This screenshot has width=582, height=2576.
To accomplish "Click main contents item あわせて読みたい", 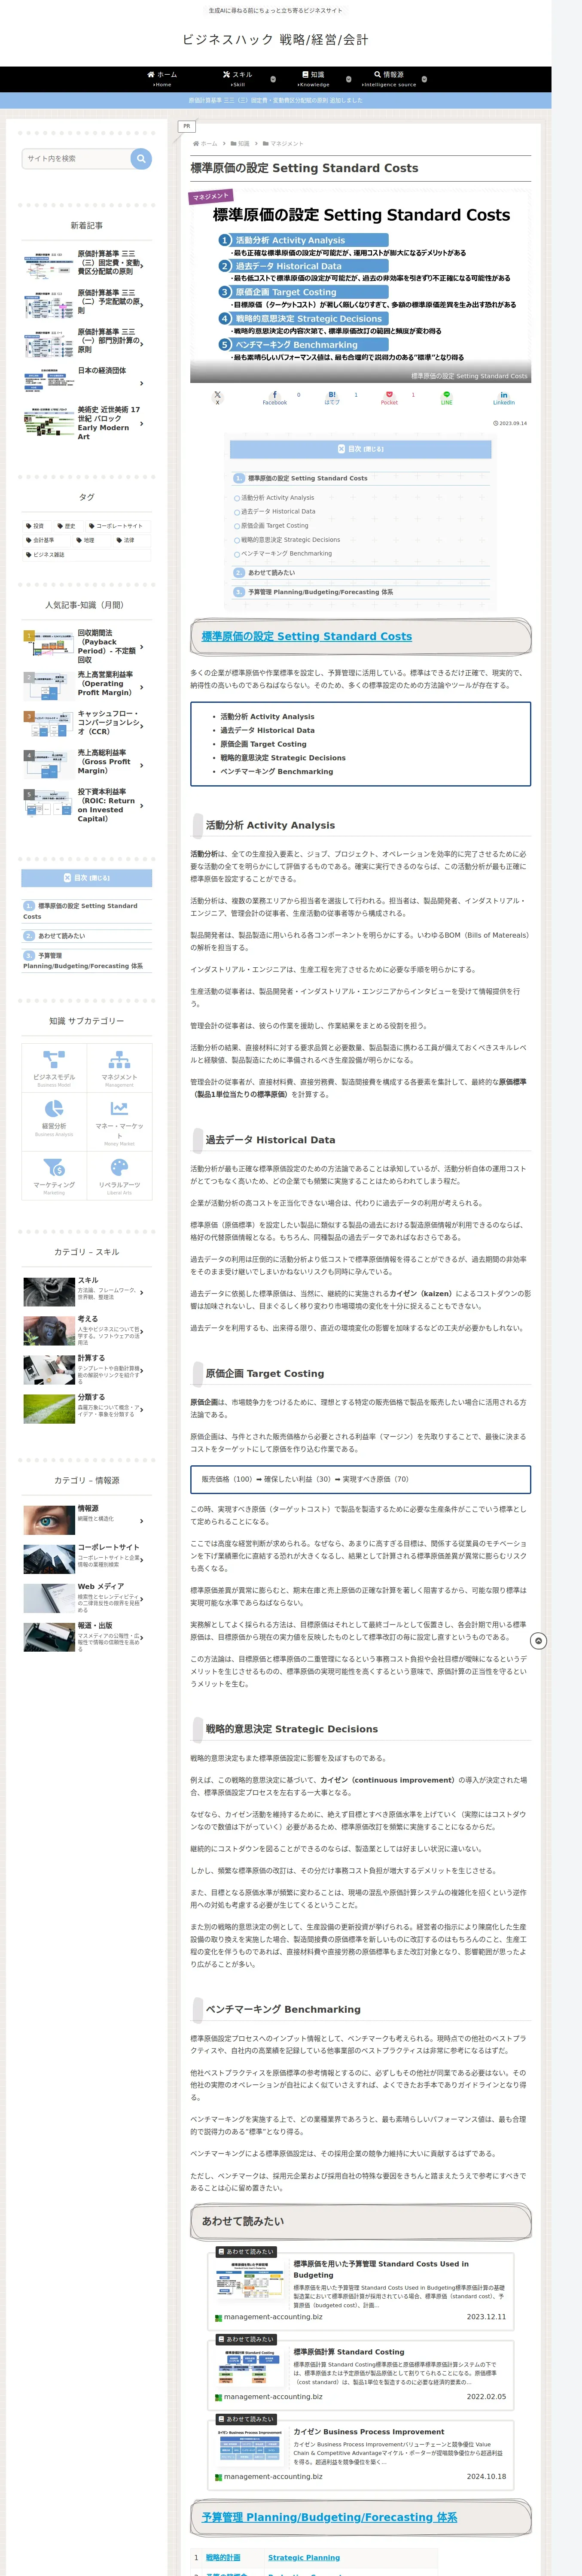I will click(271, 573).
